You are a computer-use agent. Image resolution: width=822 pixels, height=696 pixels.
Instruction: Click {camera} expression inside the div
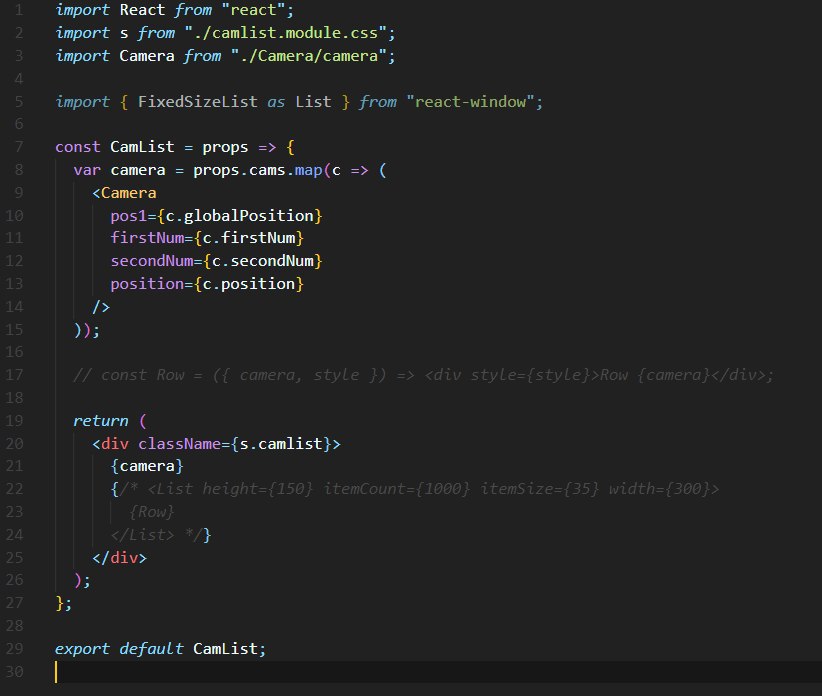[147, 466]
